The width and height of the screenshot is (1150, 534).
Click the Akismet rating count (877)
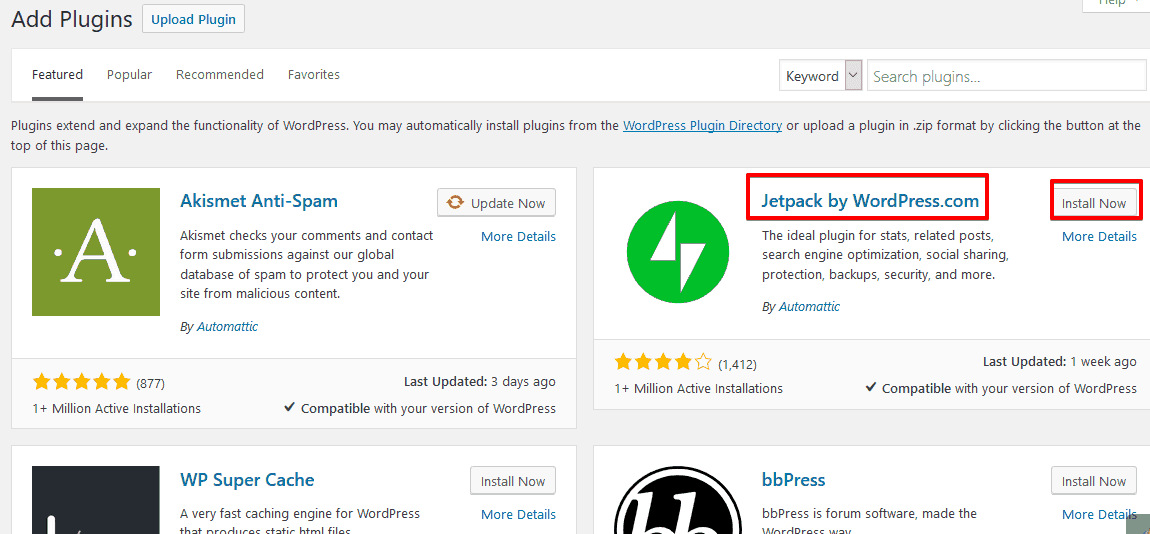[x=150, y=384]
